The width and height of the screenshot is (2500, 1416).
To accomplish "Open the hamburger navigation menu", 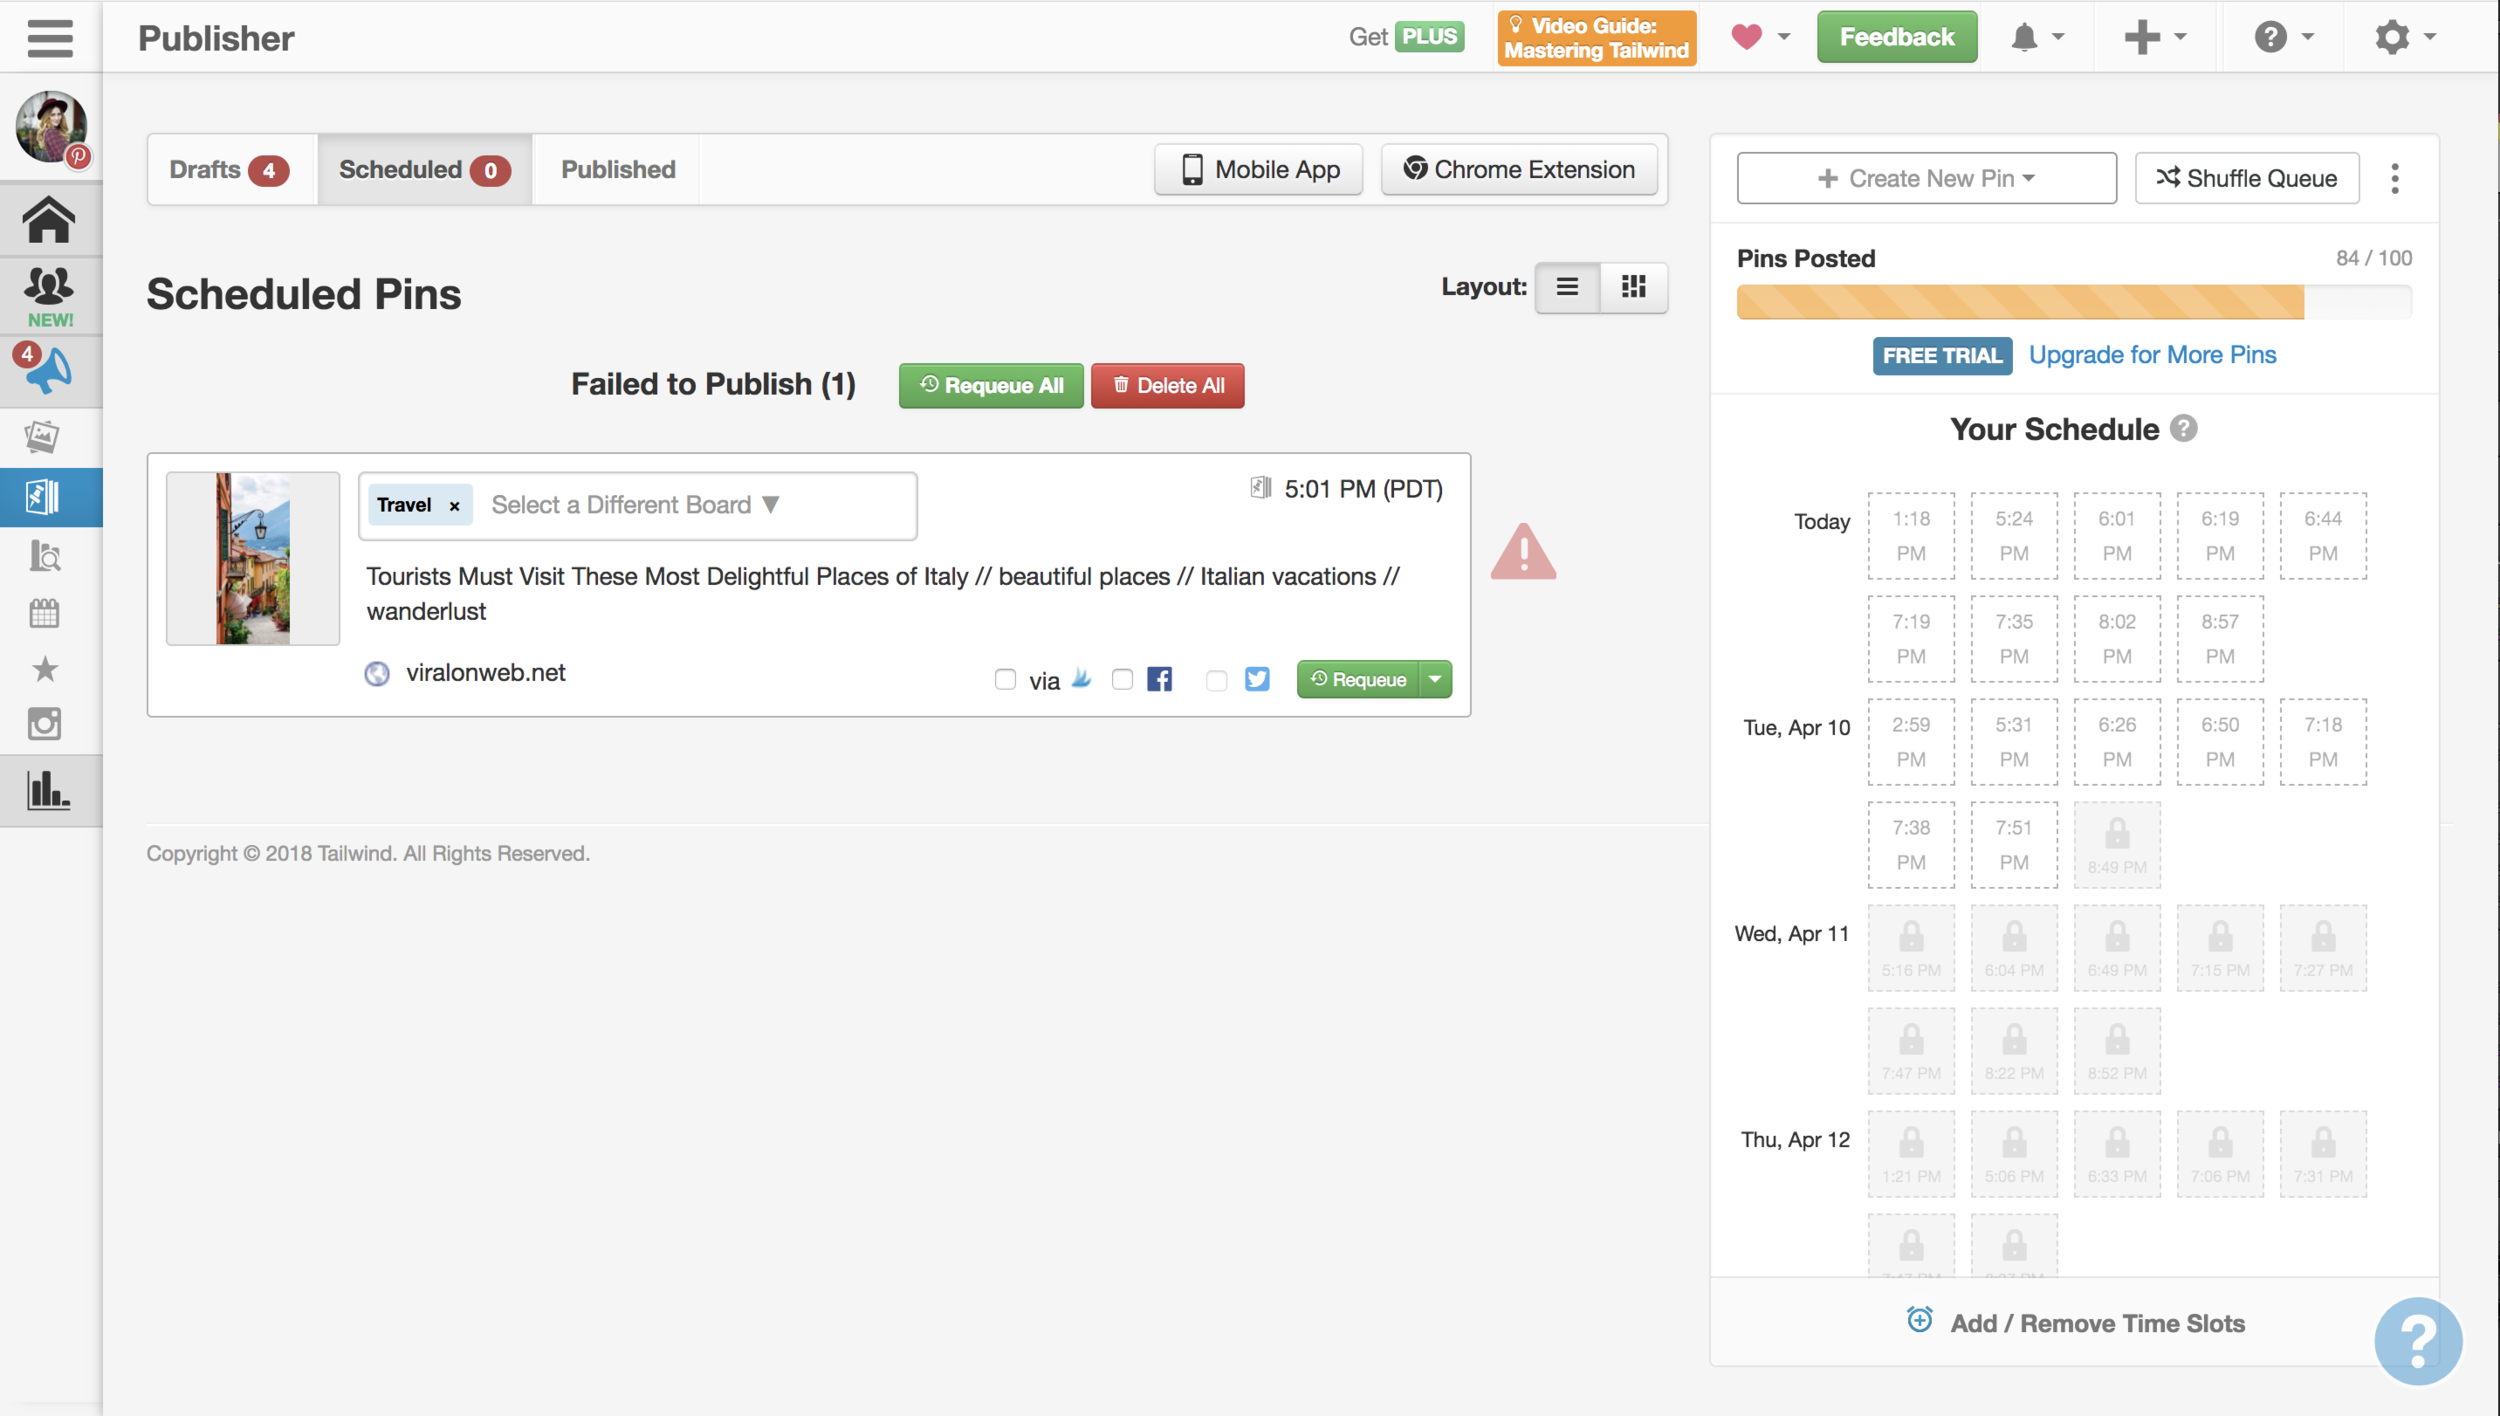I will pos(50,38).
